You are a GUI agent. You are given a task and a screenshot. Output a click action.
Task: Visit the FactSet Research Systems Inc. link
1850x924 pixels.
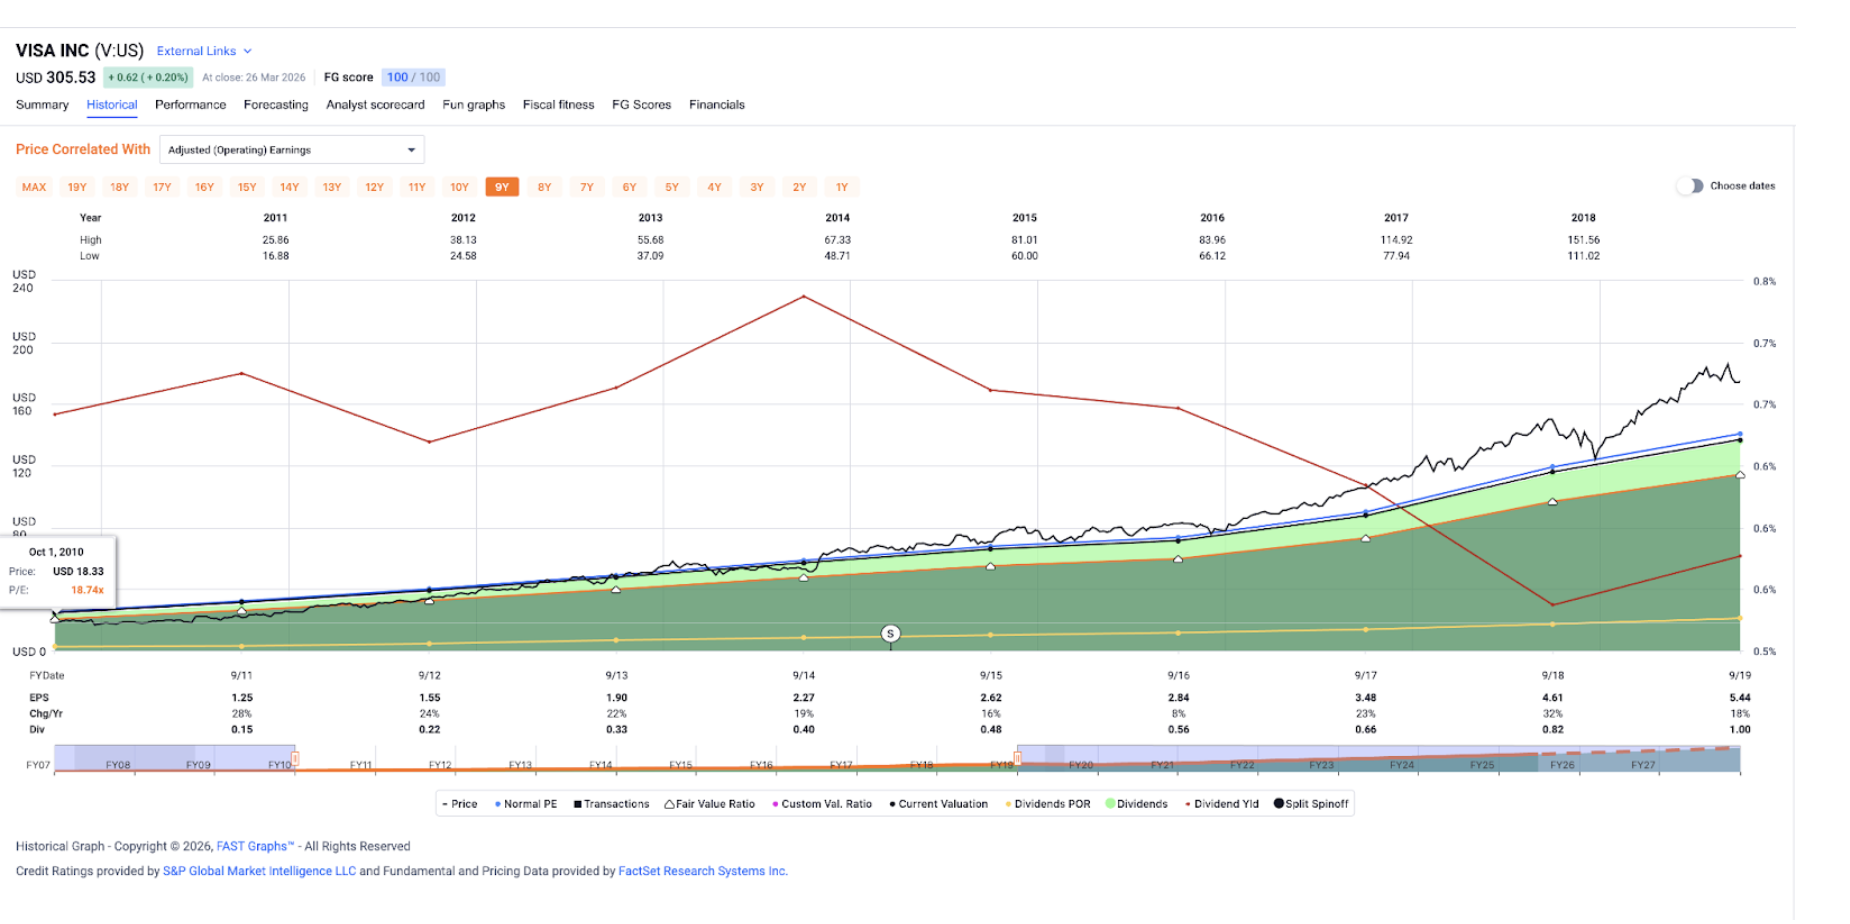coord(703,872)
